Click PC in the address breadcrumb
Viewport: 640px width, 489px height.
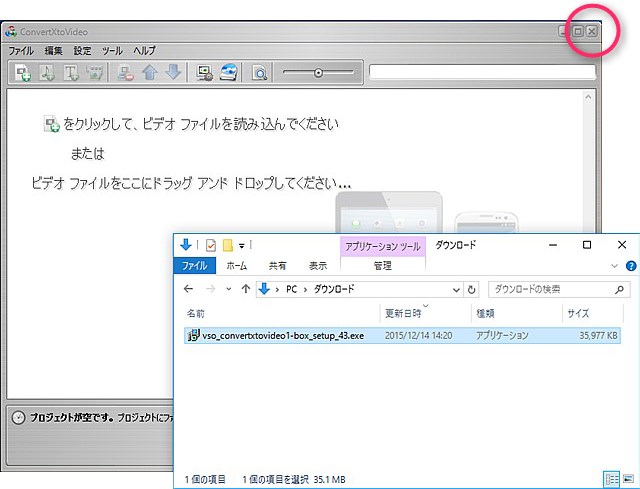point(291,289)
